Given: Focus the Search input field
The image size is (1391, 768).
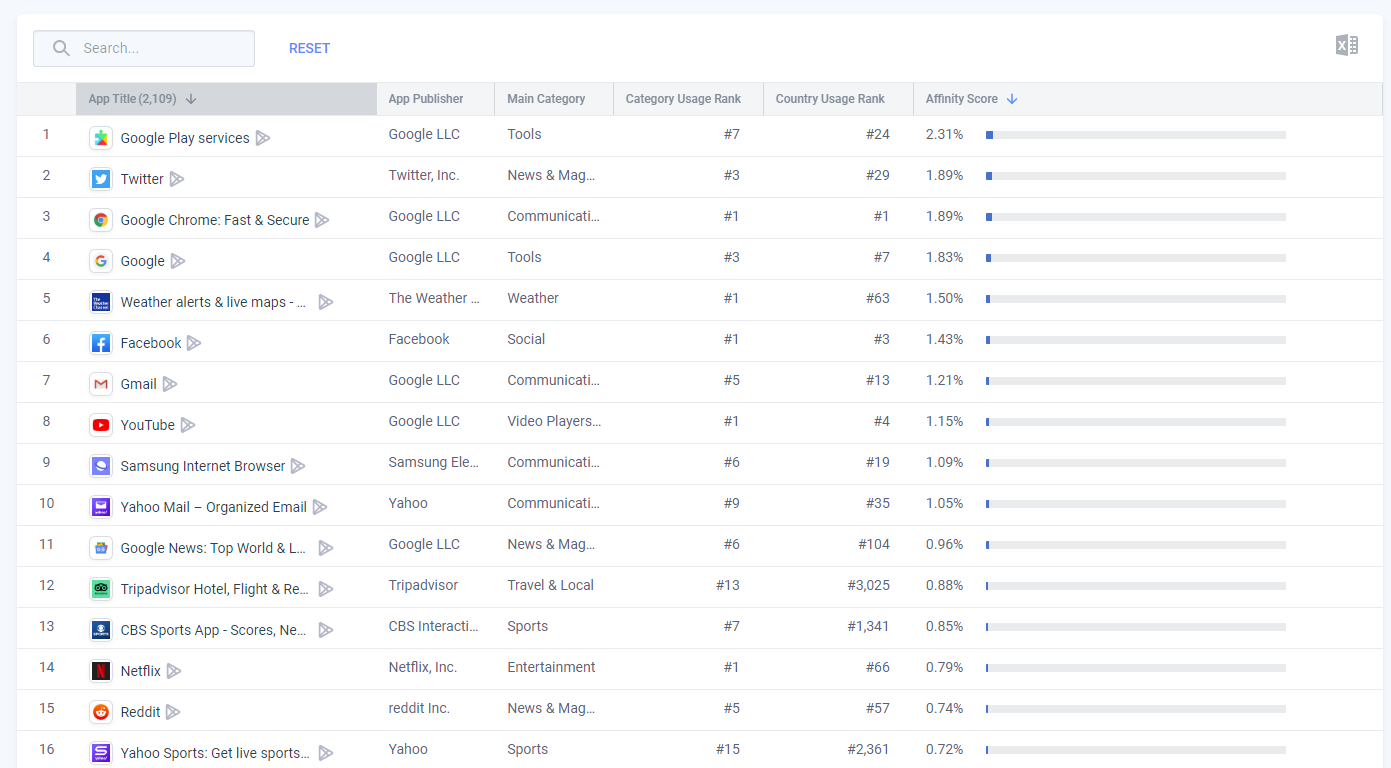Looking at the screenshot, I should pos(144,48).
